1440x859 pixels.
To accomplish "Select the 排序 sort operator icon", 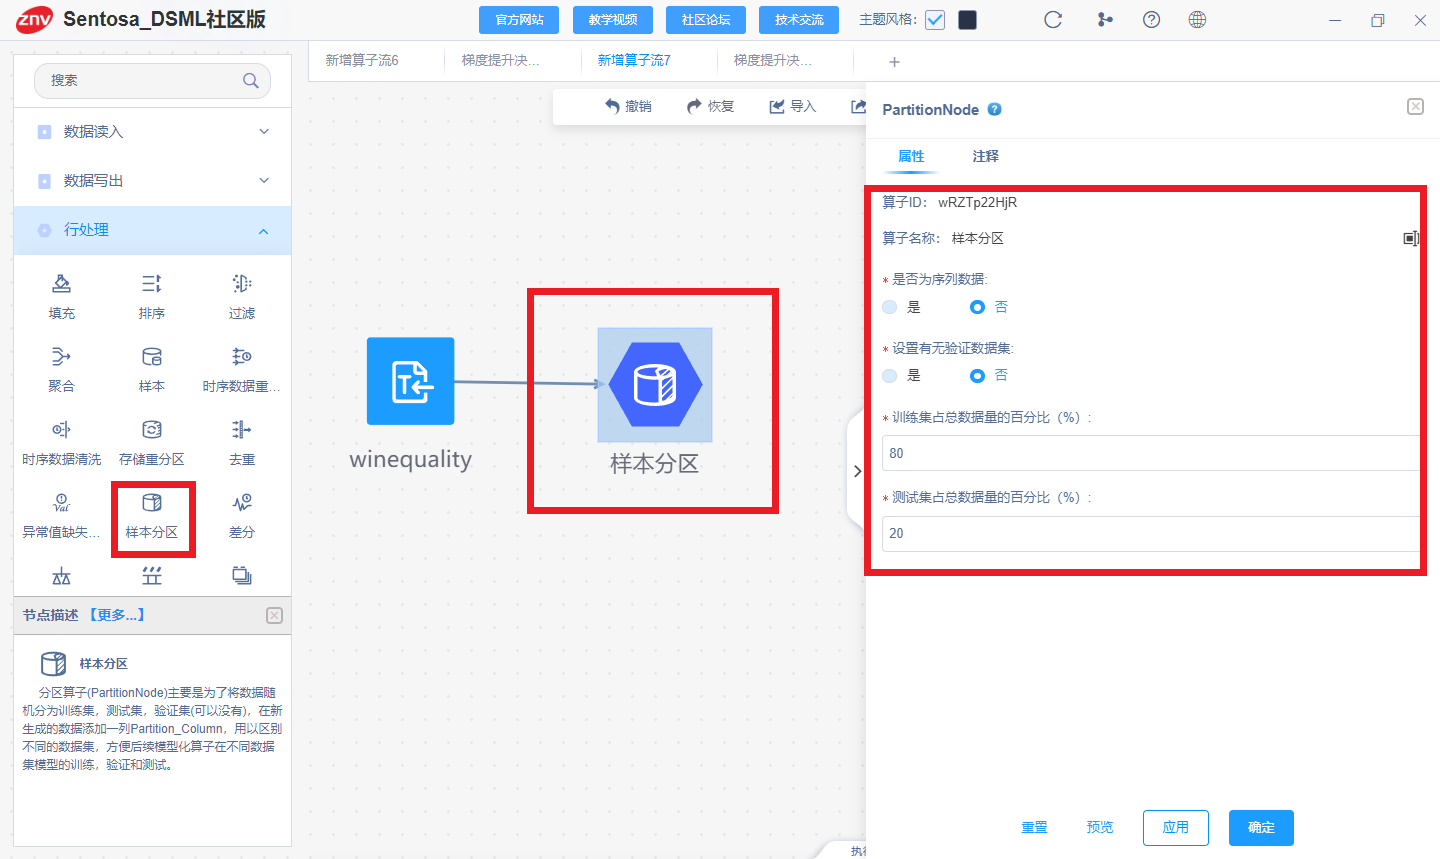I will click(151, 284).
